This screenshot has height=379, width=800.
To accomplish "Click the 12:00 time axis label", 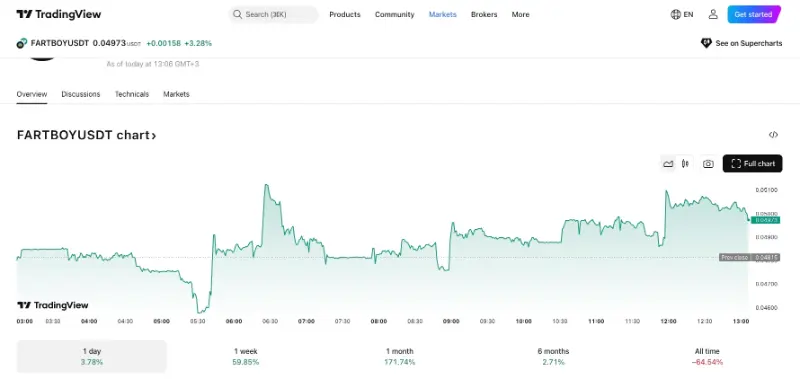I will tap(668, 321).
